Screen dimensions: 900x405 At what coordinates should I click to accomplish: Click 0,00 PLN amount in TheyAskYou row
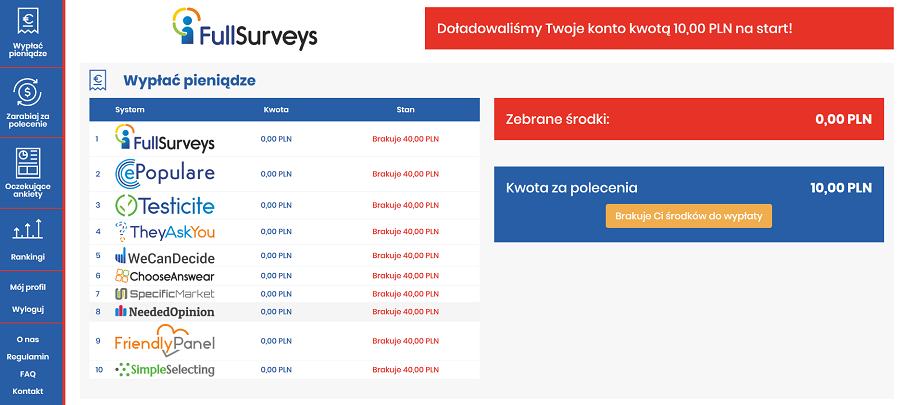point(276,232)
